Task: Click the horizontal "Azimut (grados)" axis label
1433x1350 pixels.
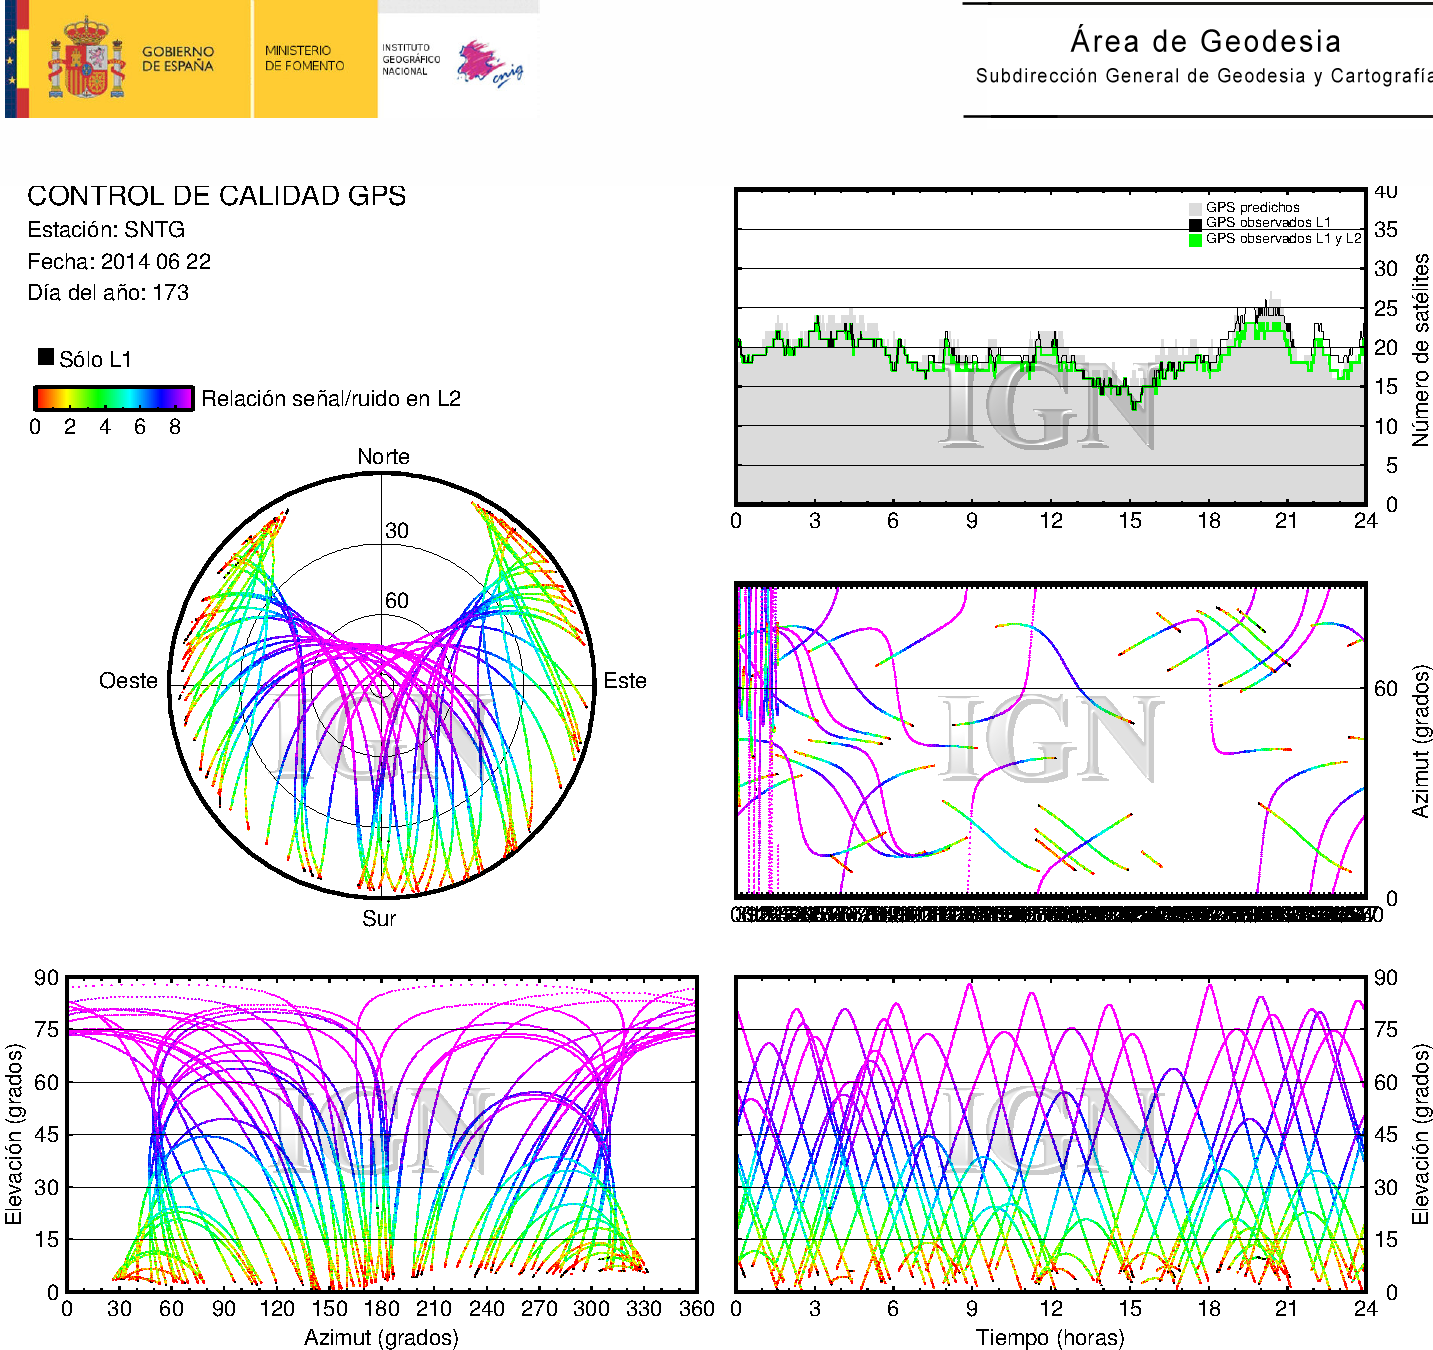Action: click(x=381, y=1337)
